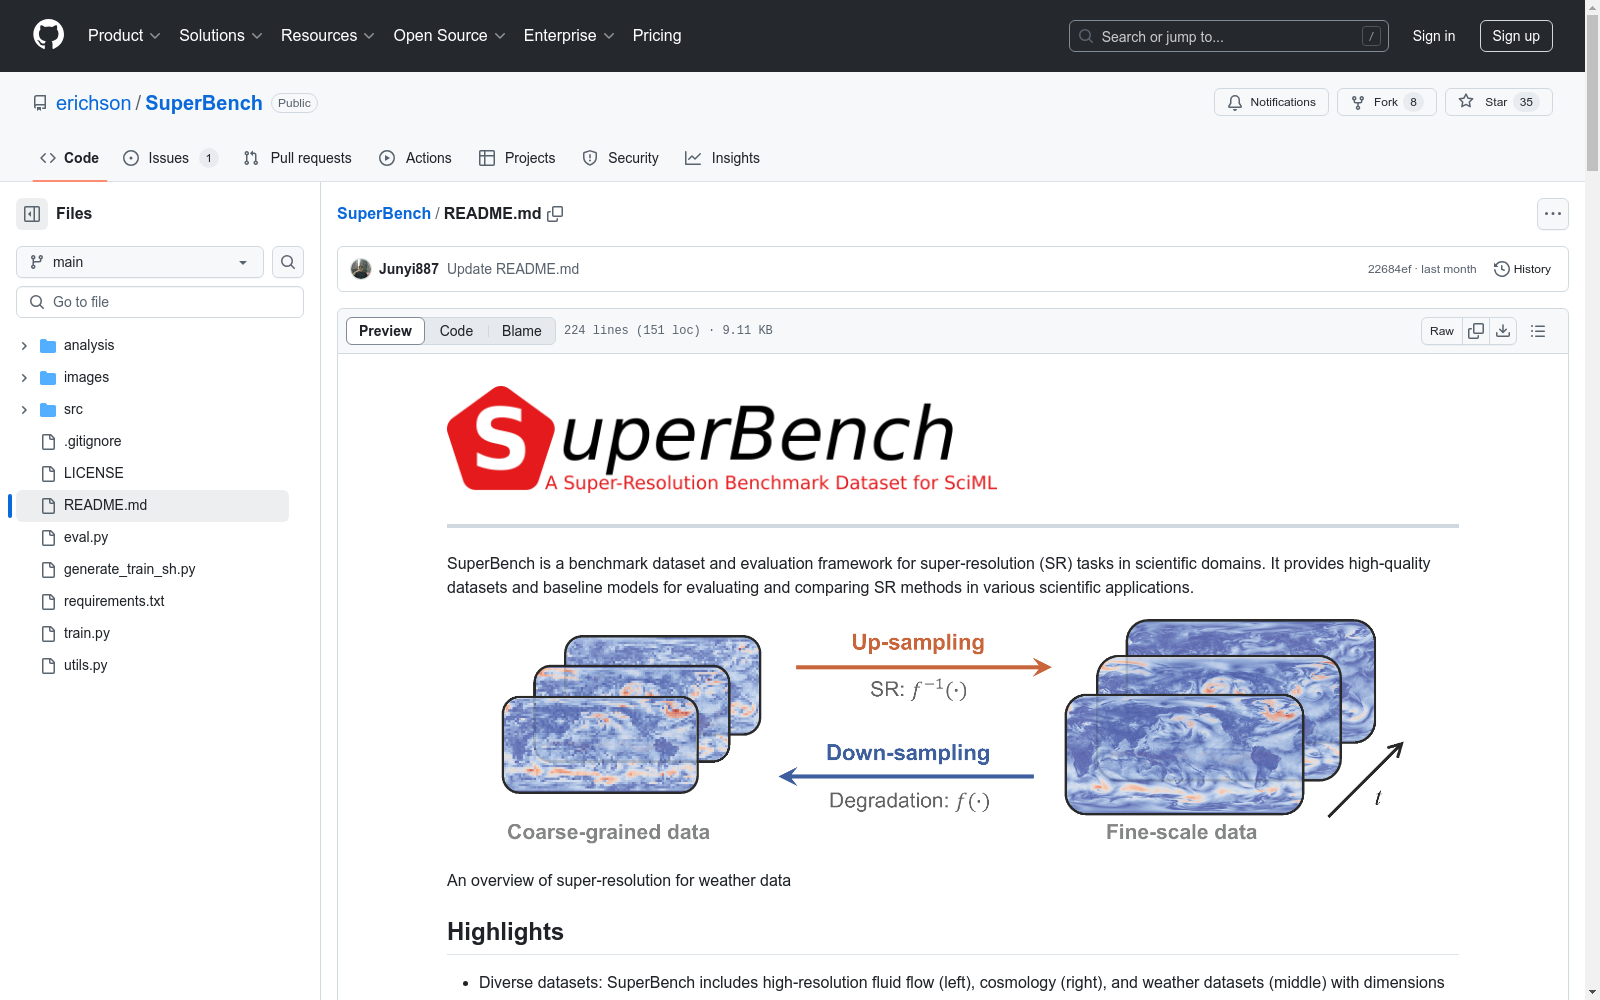Open GitHub home via the logo icon
The image size is (1600, 1000).
(48, 35)
